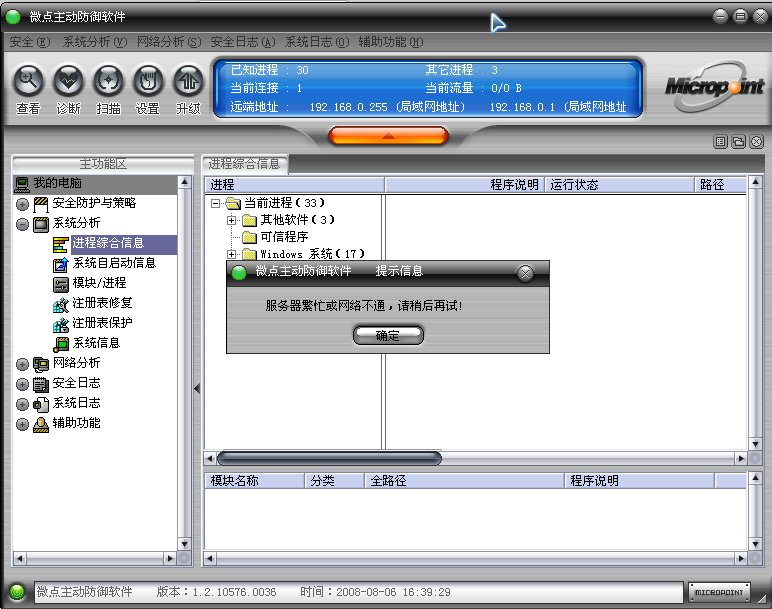This screenshot has width=772, height=609.
Task: Click the process list horizontal scrollbar
Action: [x=330, y=458]
